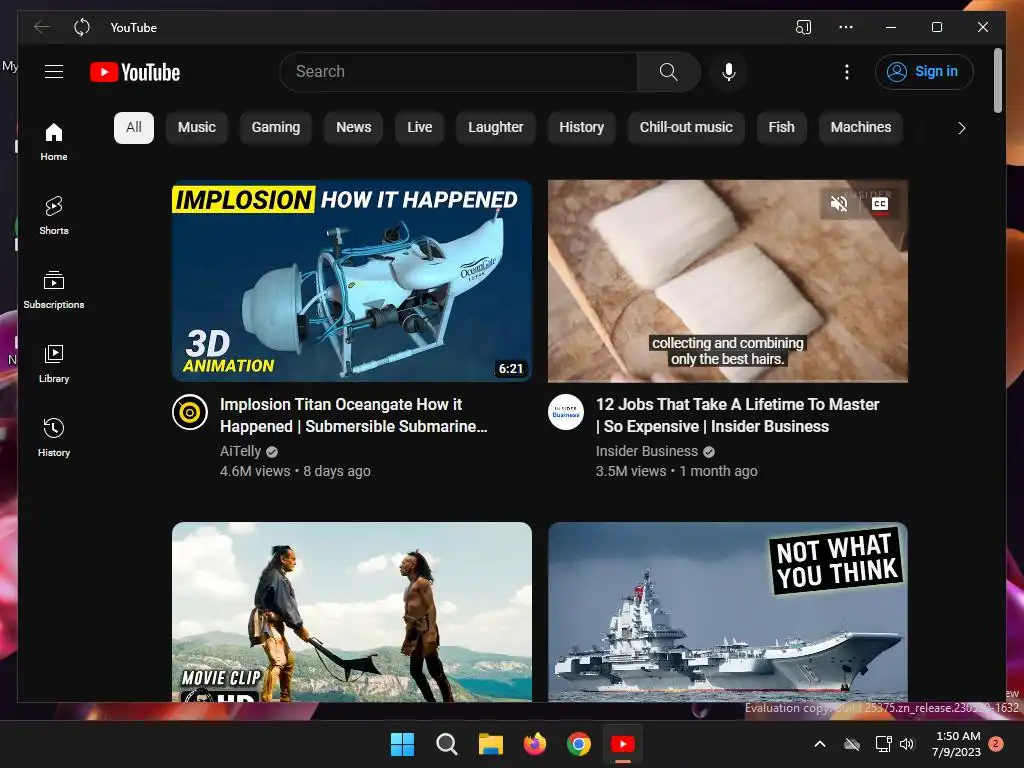Image resolution: width=1024 pixels, height=768 pixels.
Task: Open the Insider Business channel avatar
Action: tap(566, 412)
